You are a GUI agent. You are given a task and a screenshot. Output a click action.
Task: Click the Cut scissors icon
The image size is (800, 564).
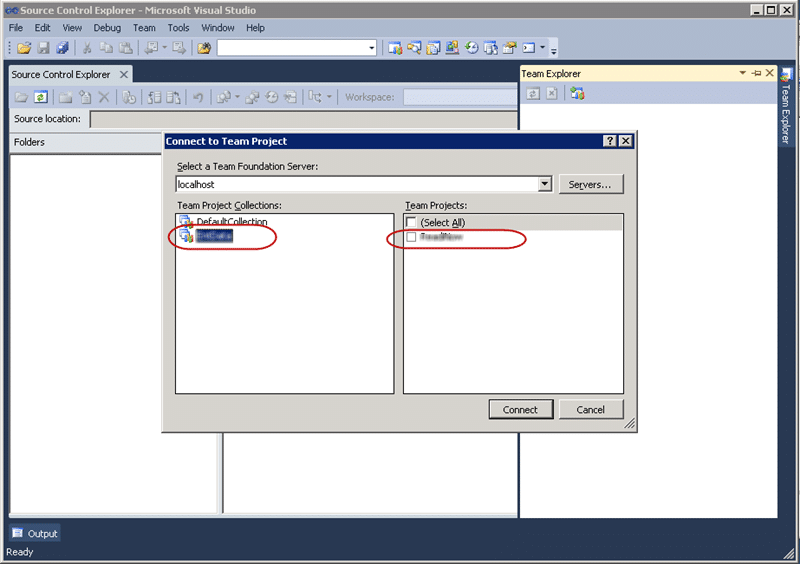[x=87, y=48]
